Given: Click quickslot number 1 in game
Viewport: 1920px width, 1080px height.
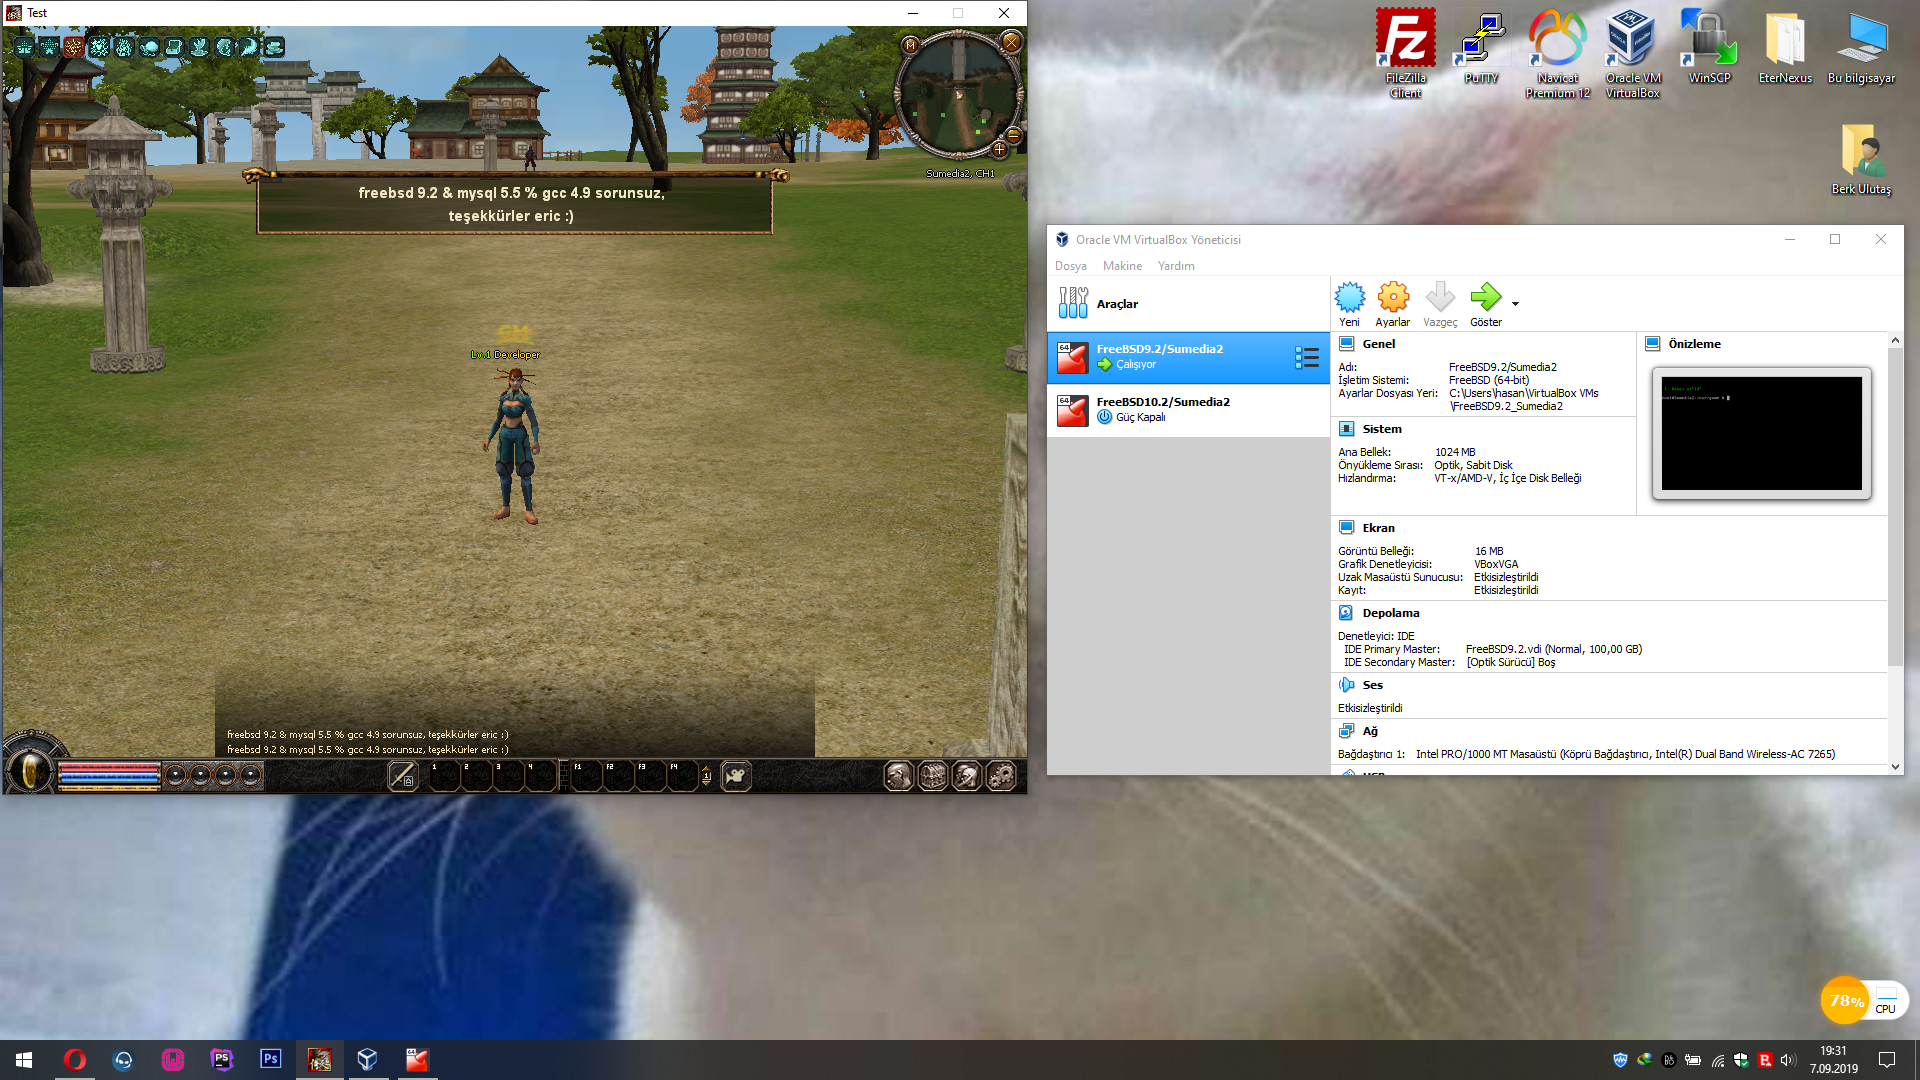Looking at the screenshot, I should (x=444, y=776).
